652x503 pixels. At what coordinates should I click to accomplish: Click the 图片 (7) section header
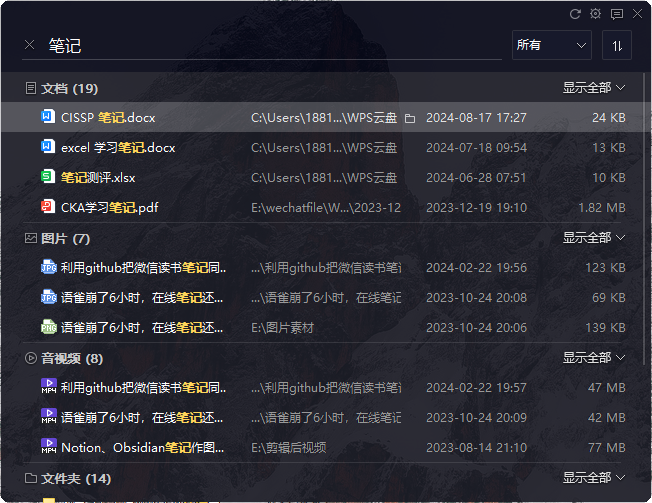point(65,238)
